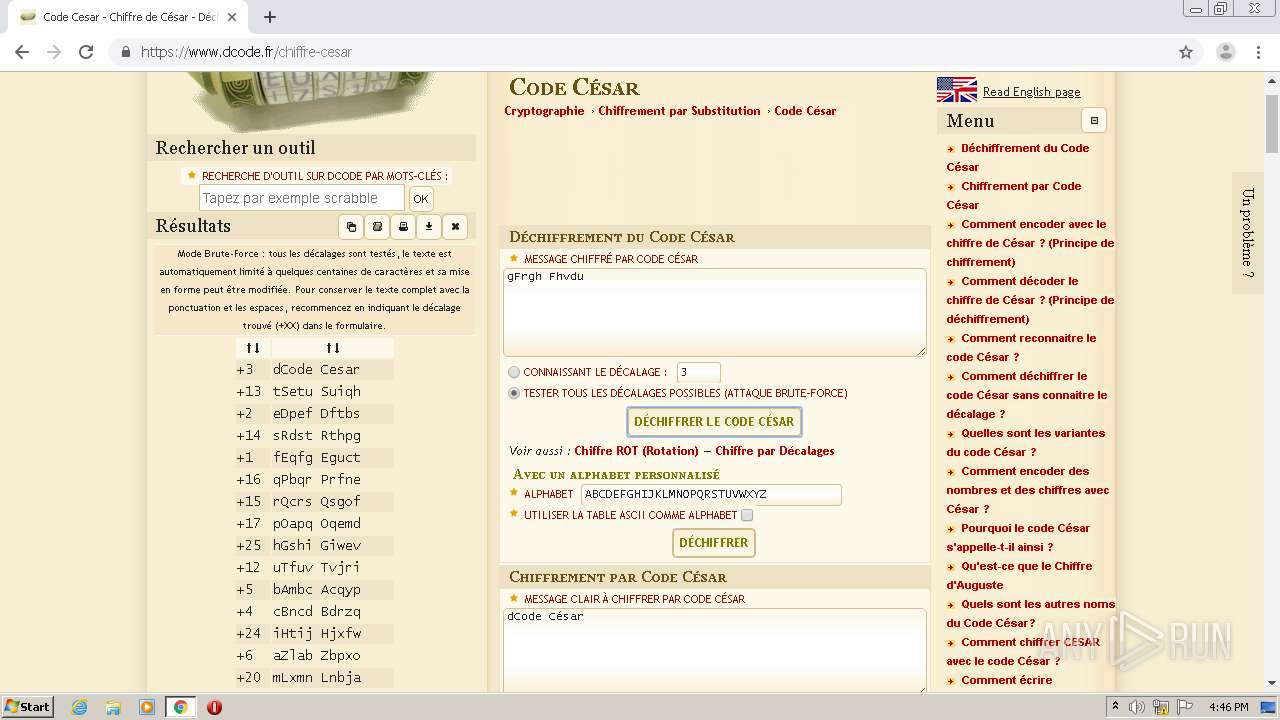Open Chrome's three-dot menu
The width and height of the screenshot is (1280, 720).
tap(1257, 52)
